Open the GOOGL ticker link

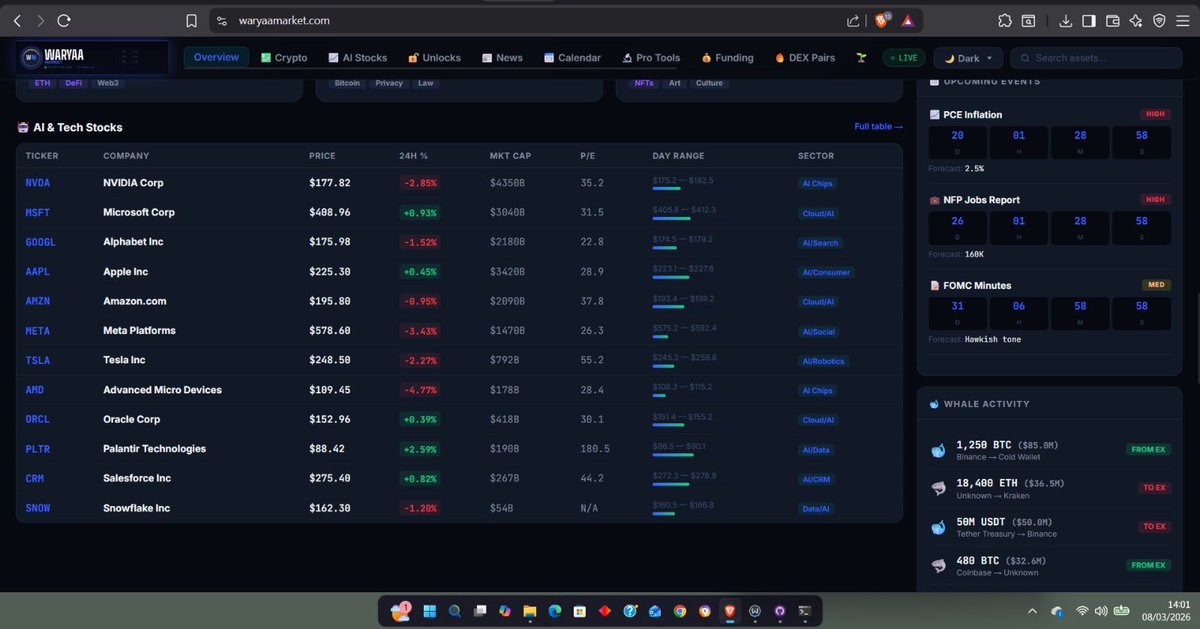(x=41, y=243)
